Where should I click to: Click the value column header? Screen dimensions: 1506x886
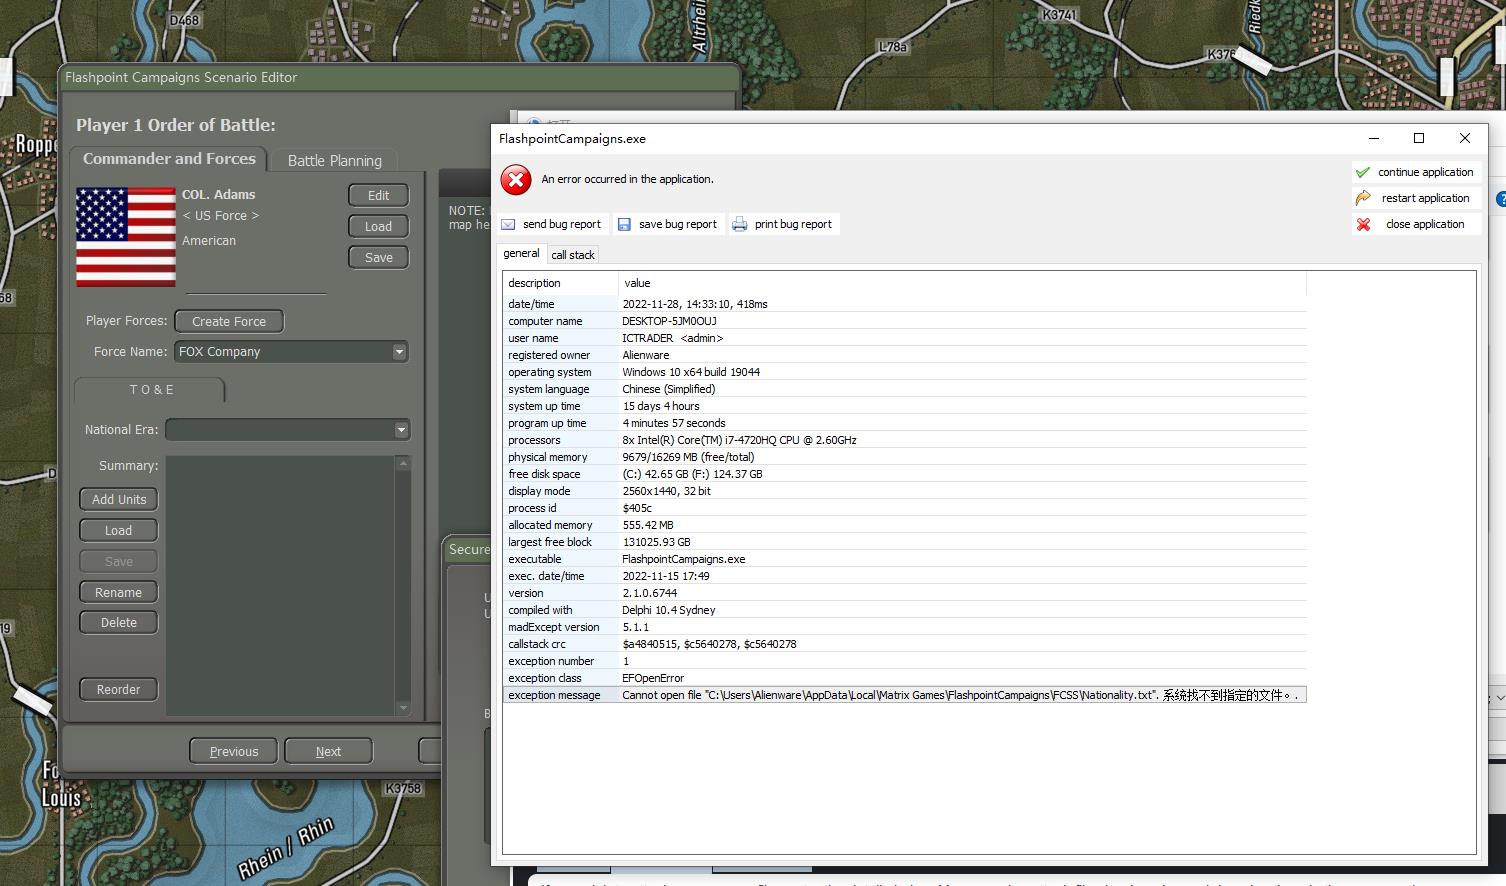coord(962,283)
